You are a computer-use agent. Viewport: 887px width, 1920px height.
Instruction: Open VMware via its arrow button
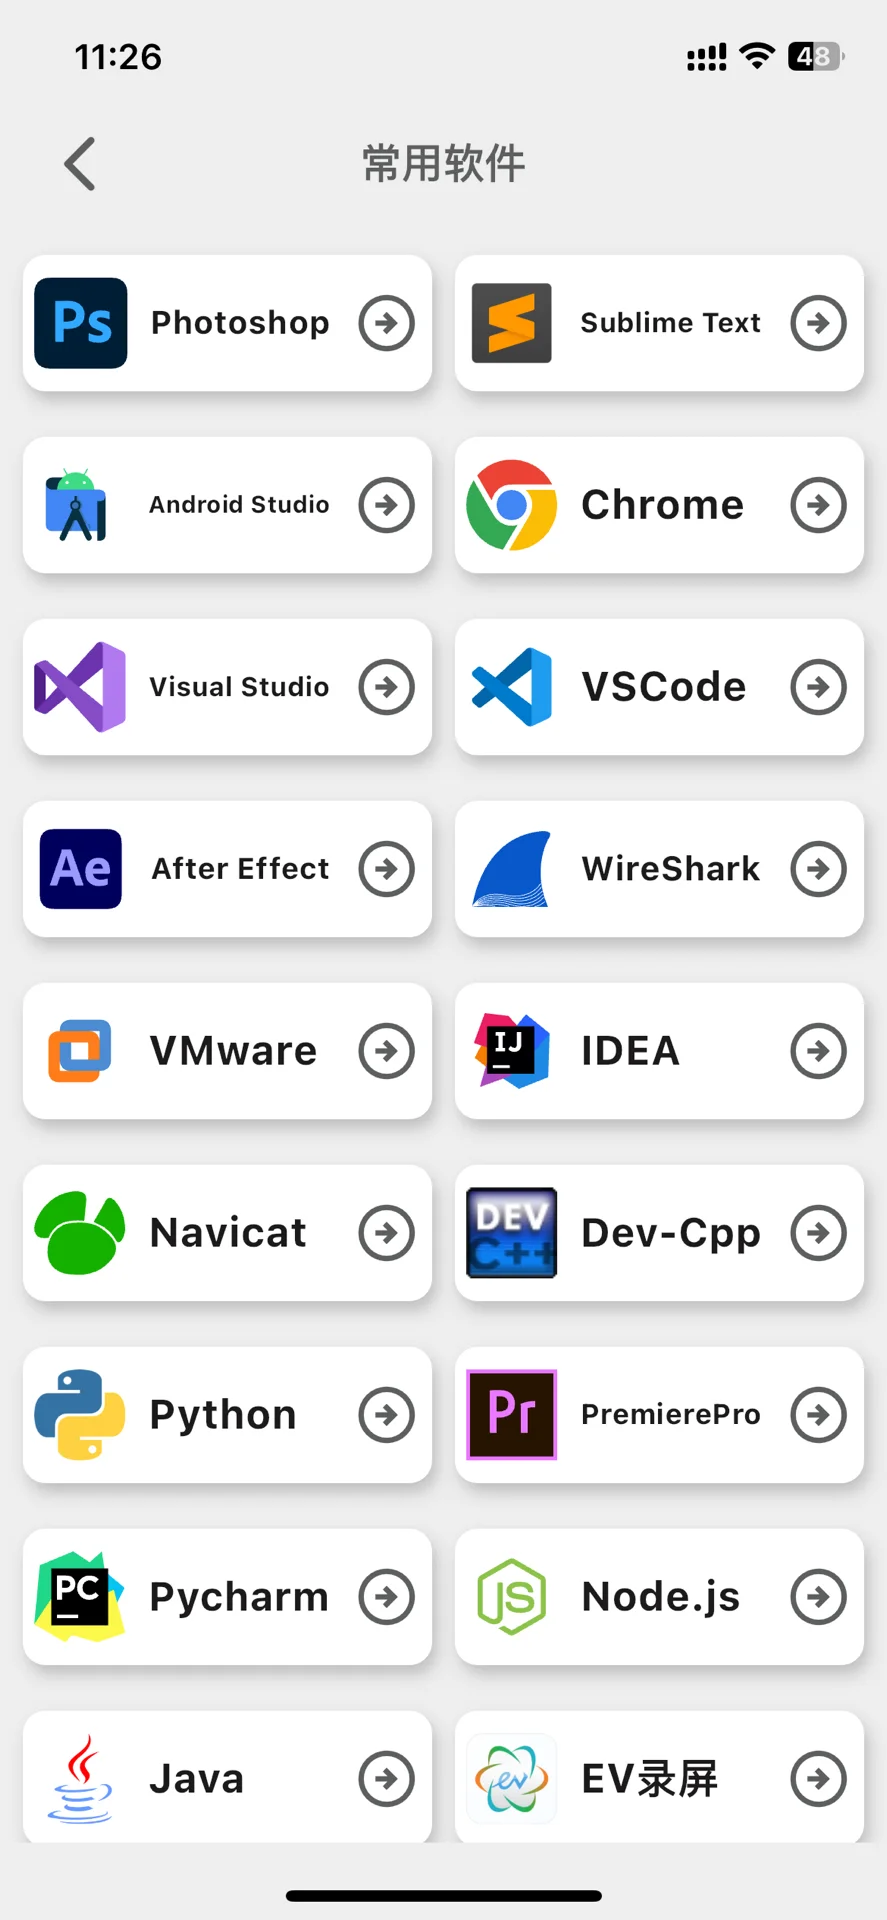(387, 1051)
